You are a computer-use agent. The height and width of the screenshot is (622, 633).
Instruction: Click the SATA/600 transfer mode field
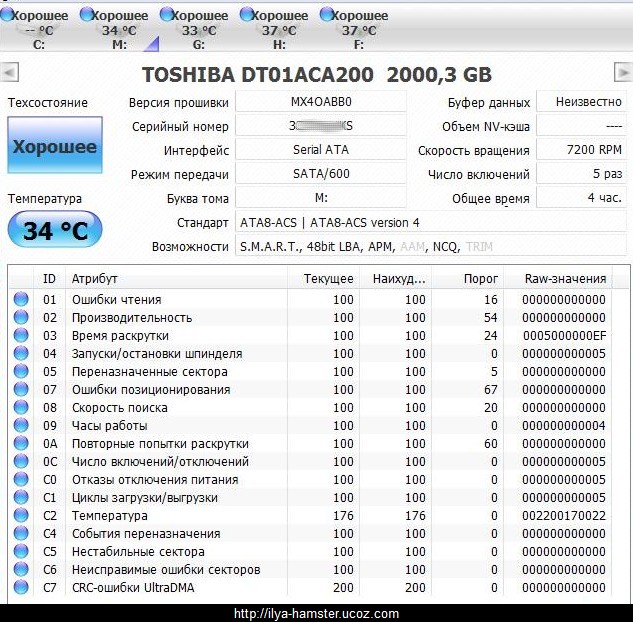321,174
